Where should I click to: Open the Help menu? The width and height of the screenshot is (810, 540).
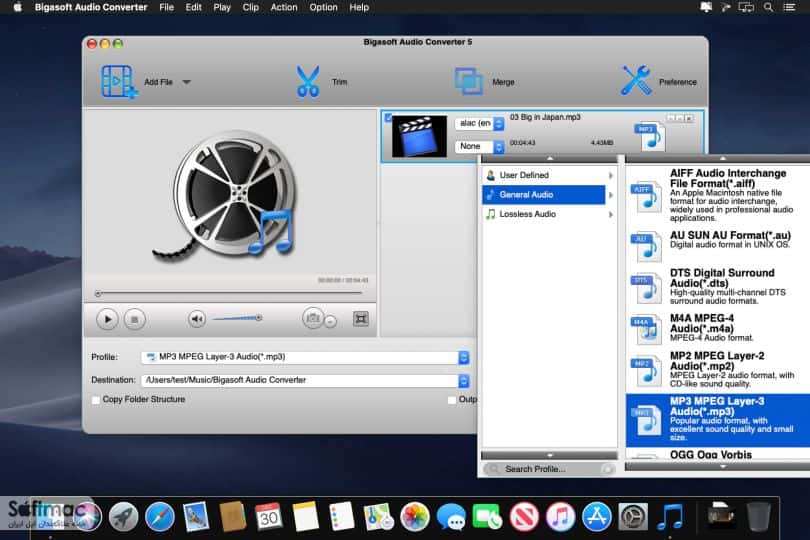[x=359, y=7]
